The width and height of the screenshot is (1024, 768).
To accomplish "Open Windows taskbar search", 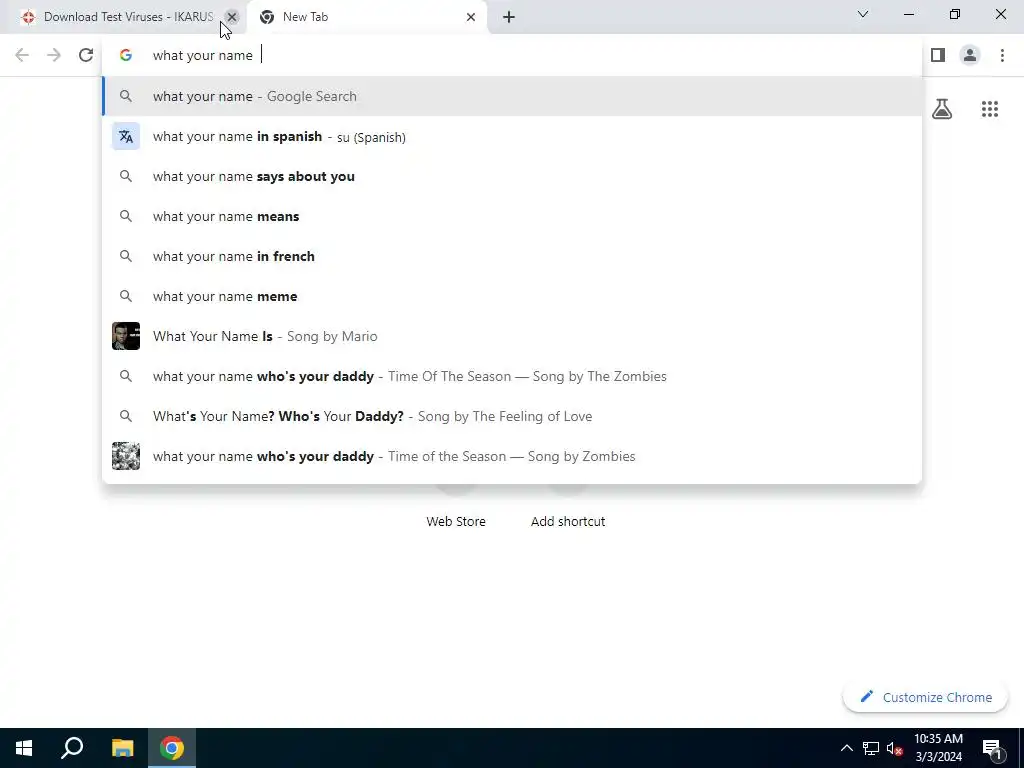I will click(x=72, y=748).
